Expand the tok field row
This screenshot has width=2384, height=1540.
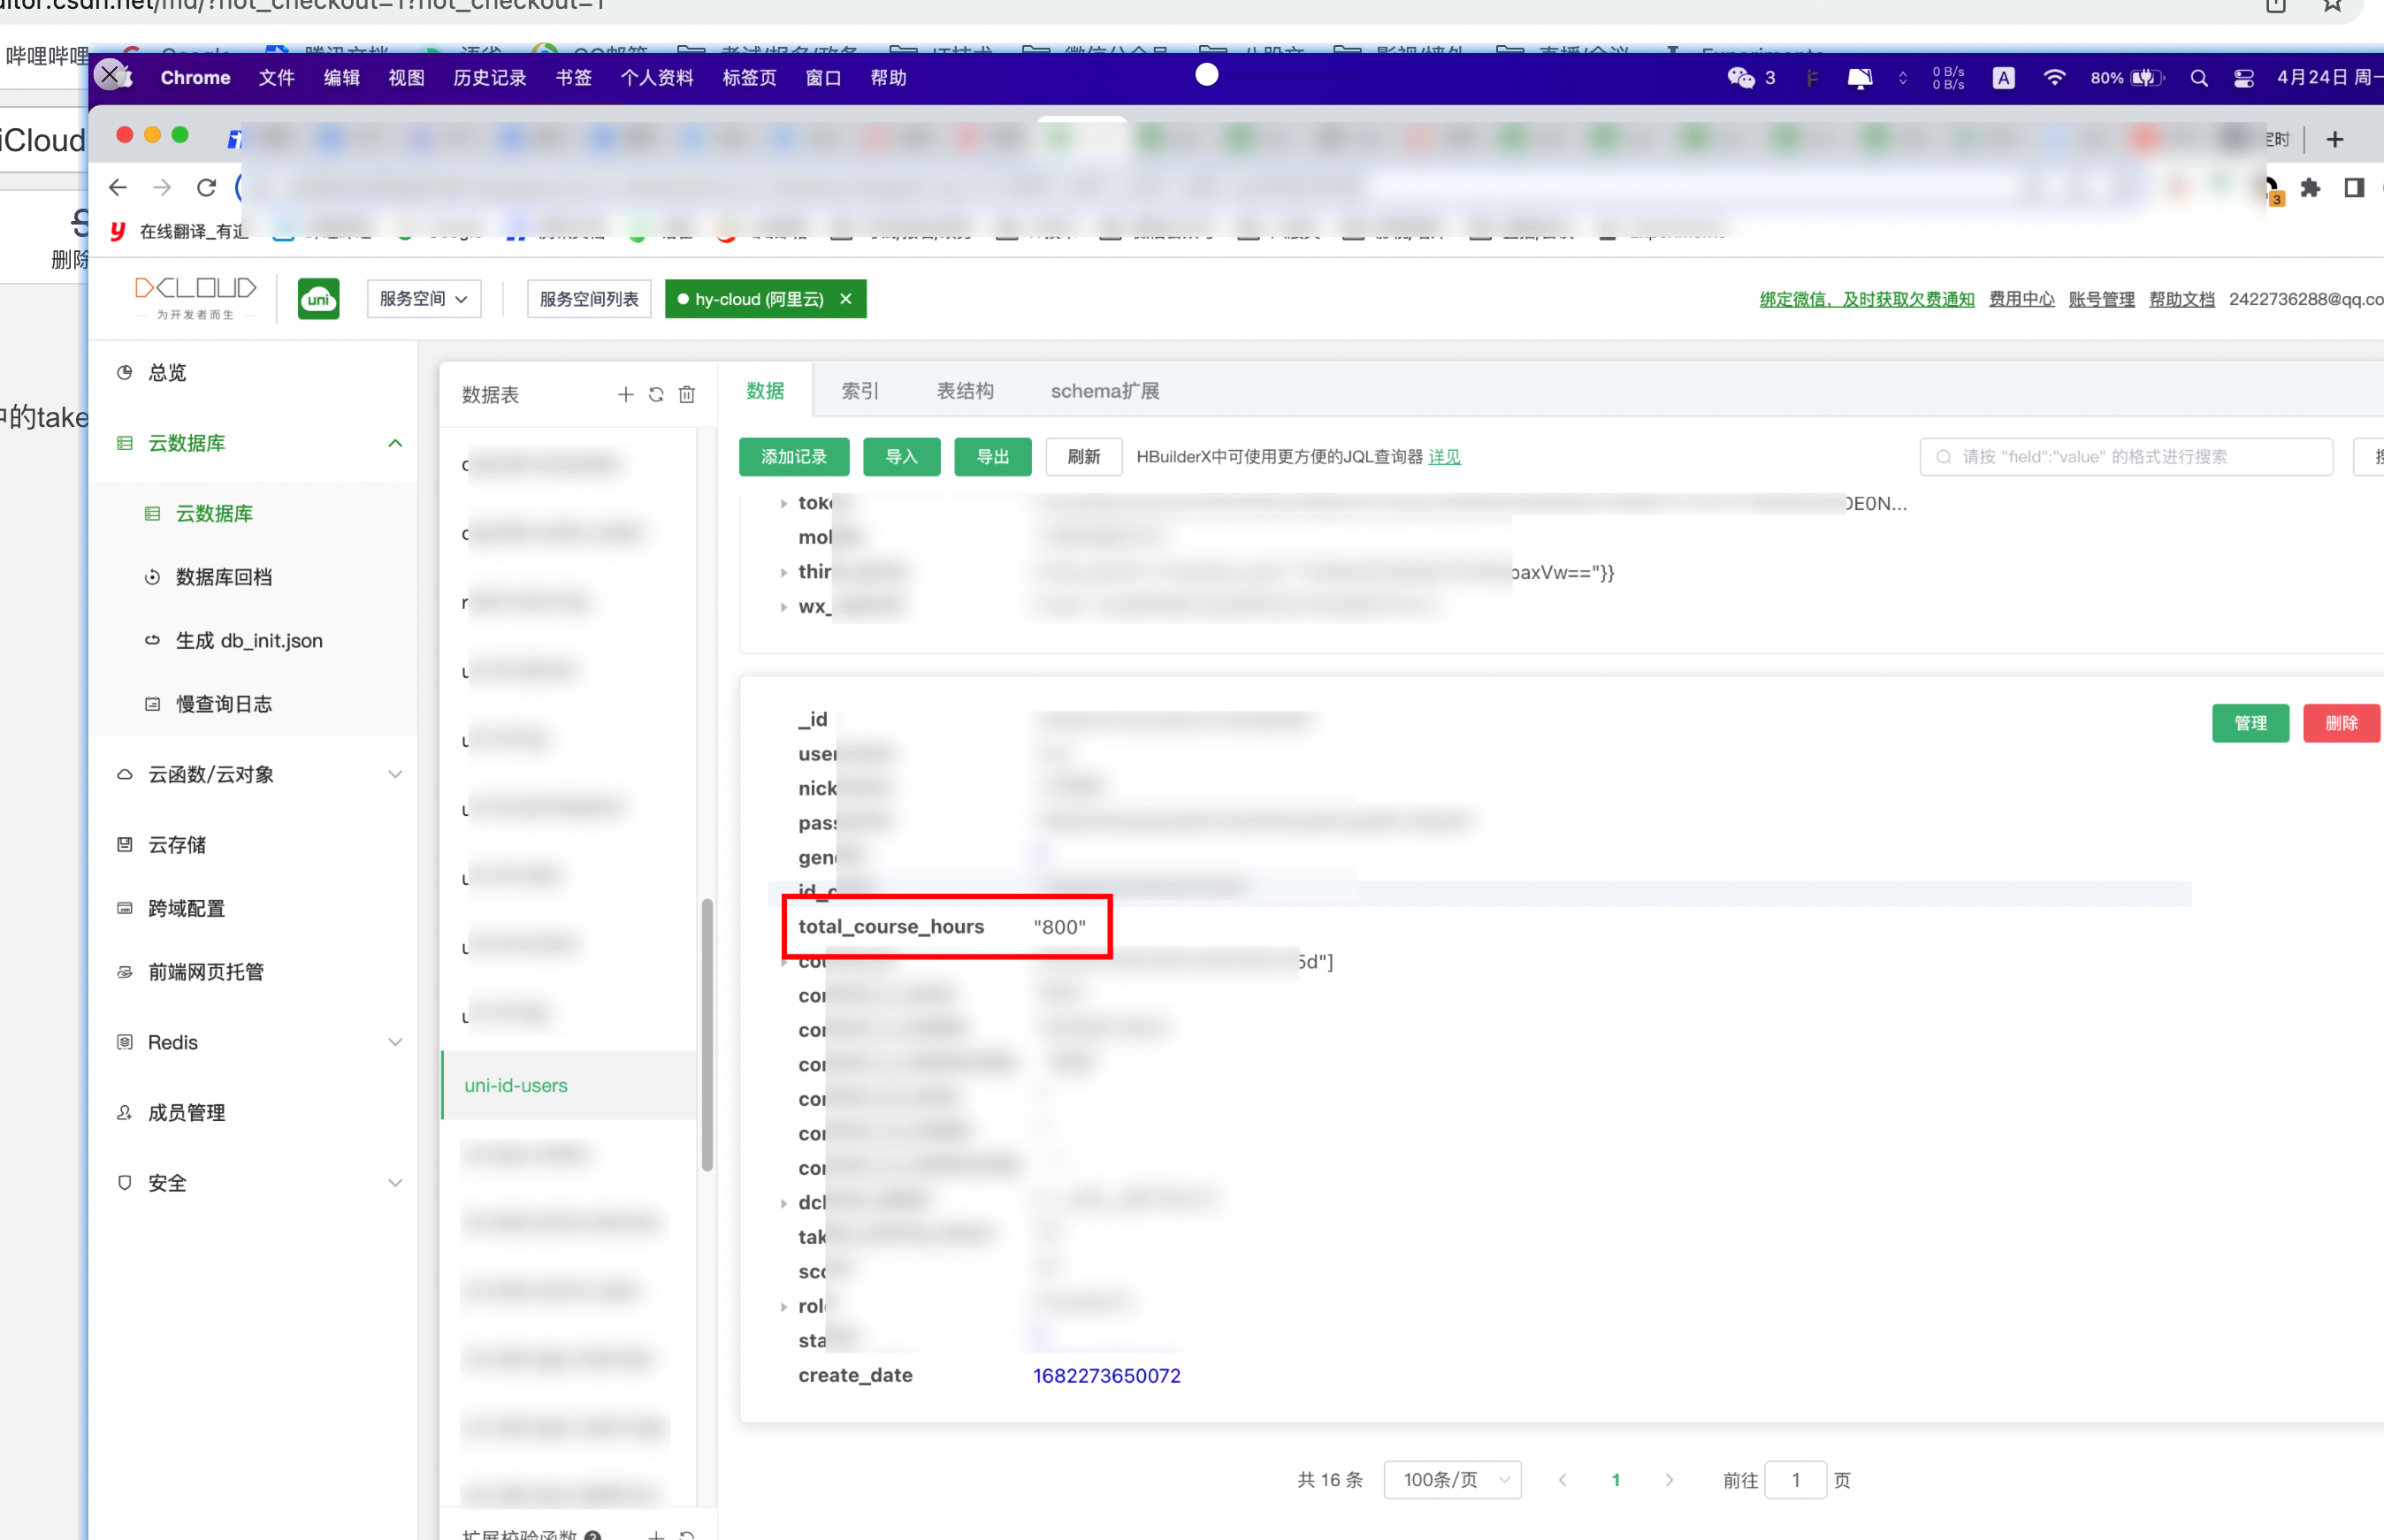(x=782, y=502)
